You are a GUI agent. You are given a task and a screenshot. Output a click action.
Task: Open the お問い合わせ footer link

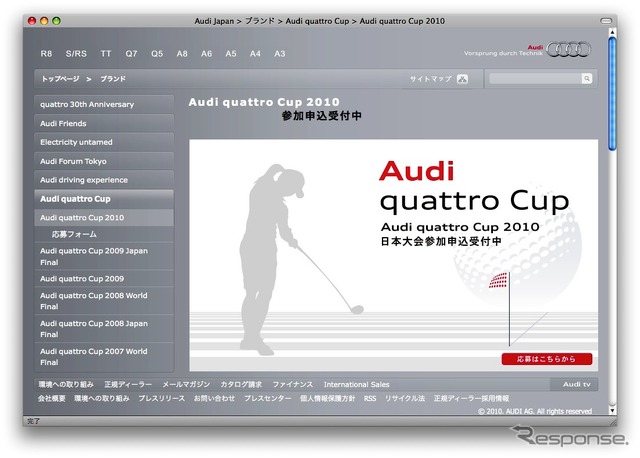pos(214,398)
